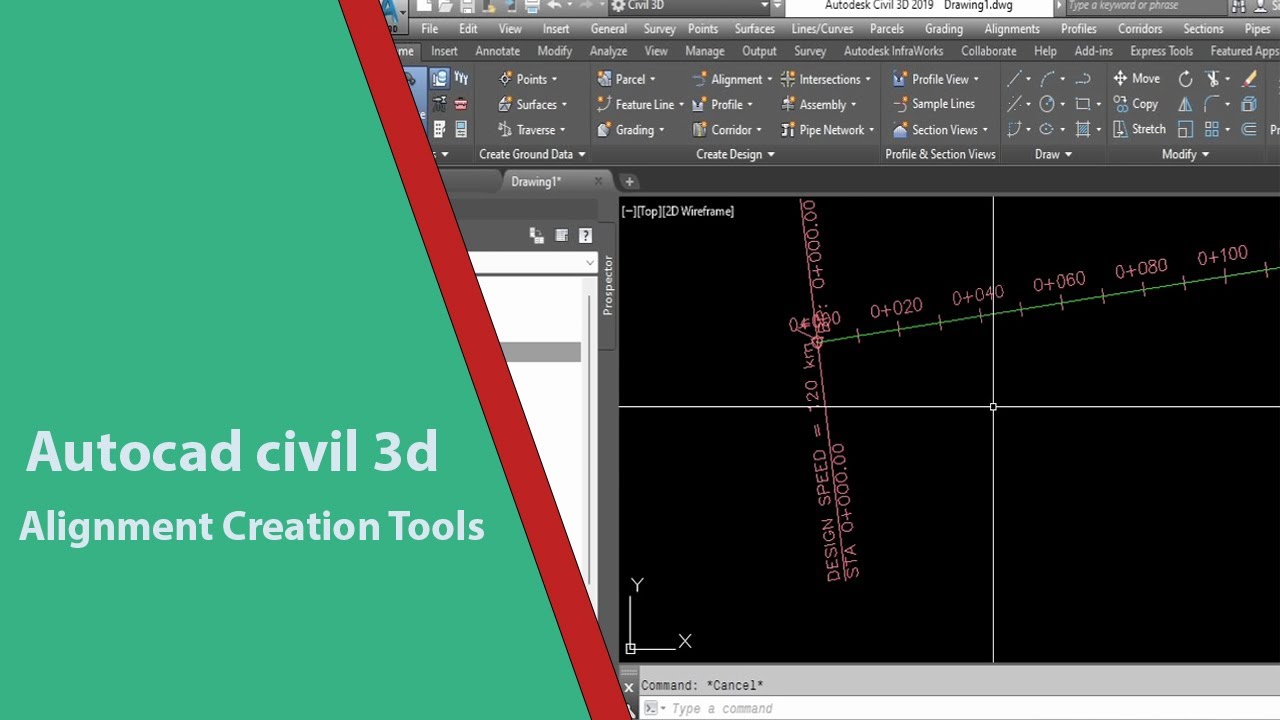
Task: Switch to the Annotate ribbon tab
Action: coord(497,51)
